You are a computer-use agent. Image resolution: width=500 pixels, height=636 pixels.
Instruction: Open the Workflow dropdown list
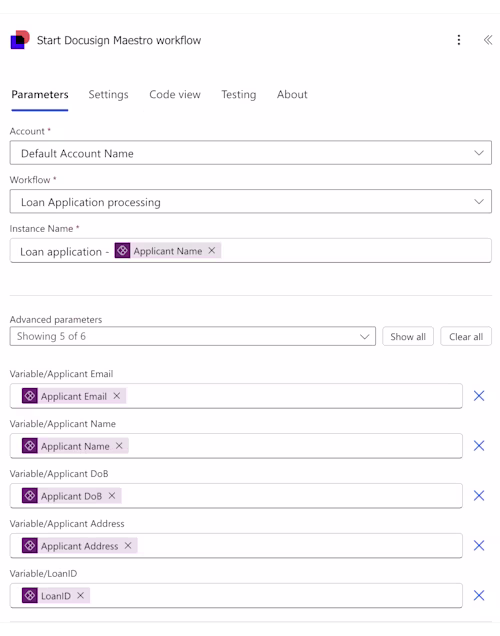point(251,202)
